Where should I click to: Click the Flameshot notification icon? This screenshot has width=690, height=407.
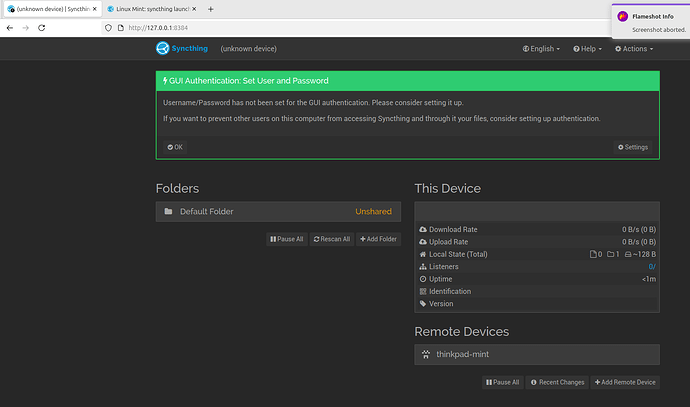622,17
